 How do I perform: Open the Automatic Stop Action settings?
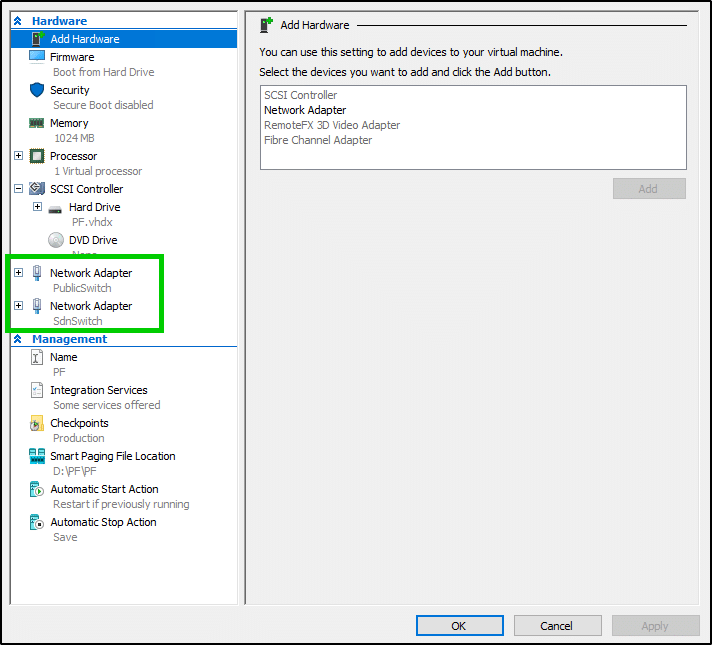(x=103, y=523)
